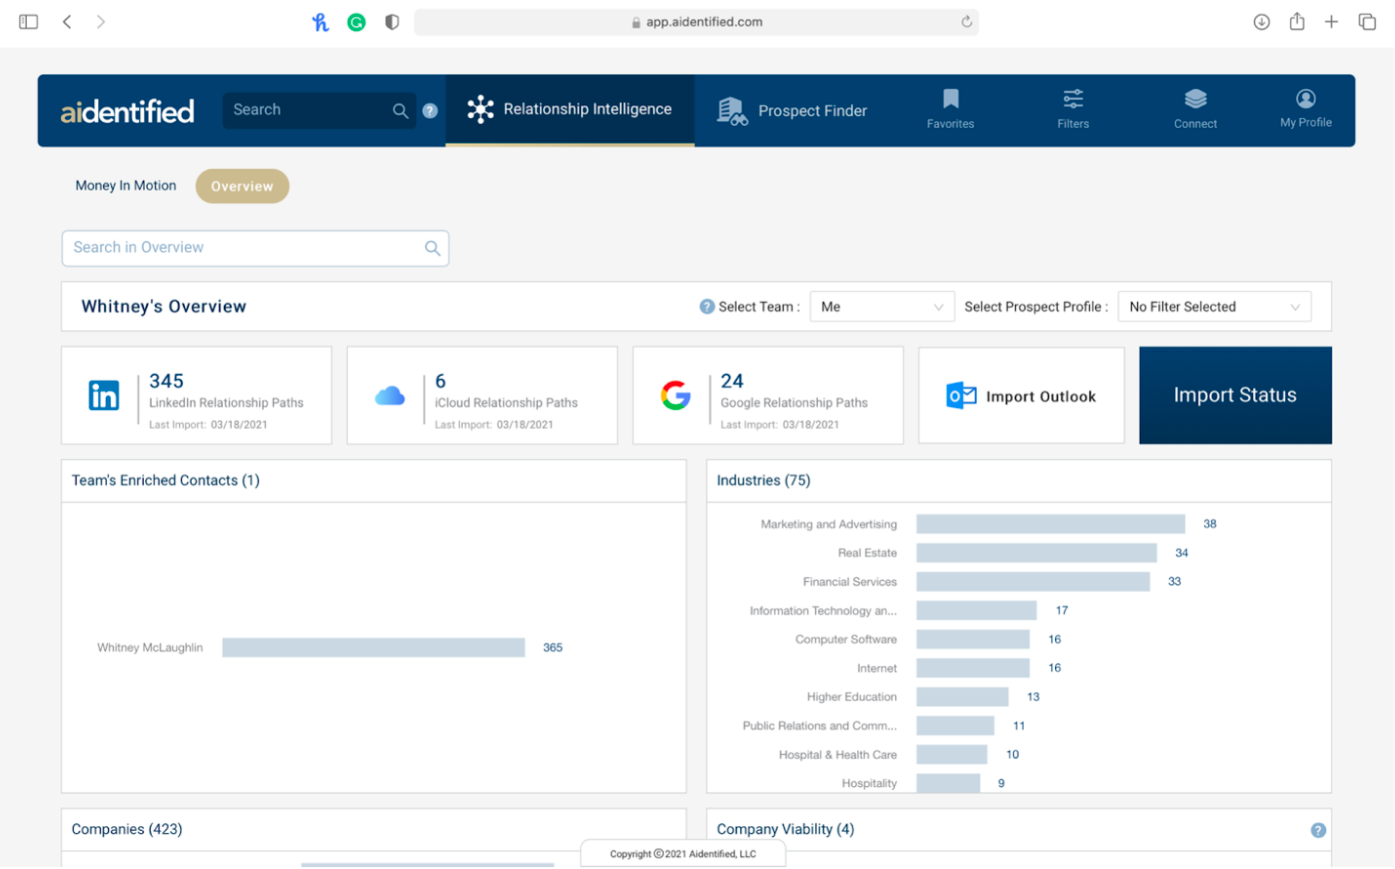Switch to the Prospect Finder tab
This screenshot has height=869, width=1395.
(x=792, y=111)
